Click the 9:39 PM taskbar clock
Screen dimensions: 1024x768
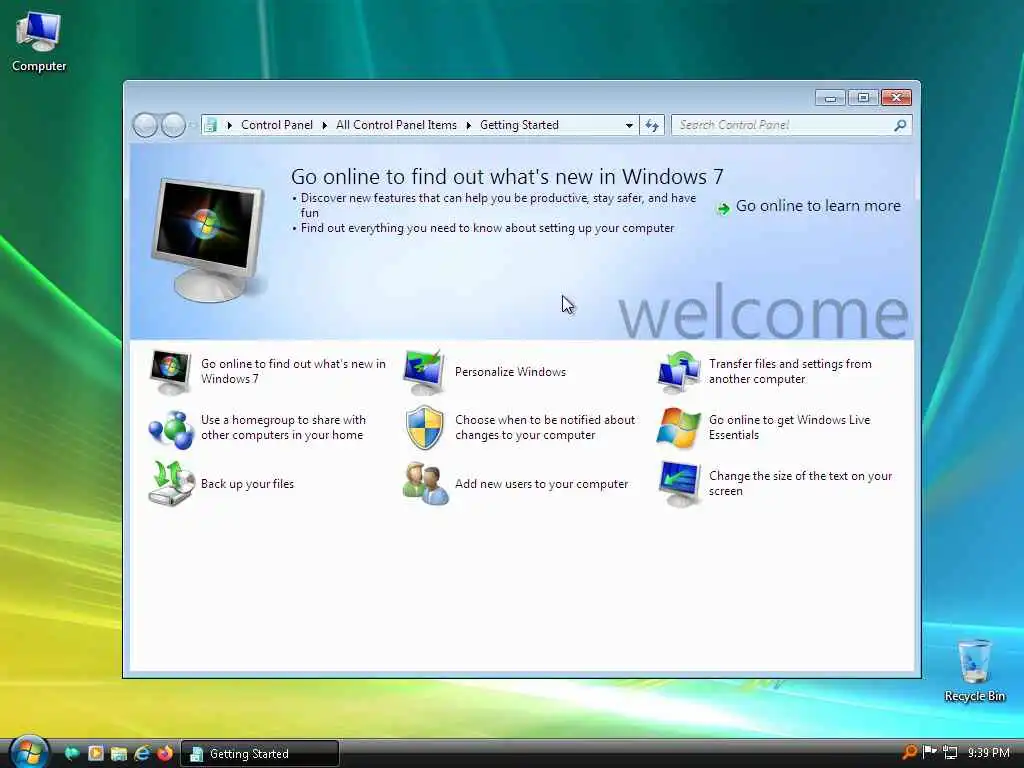tap(988, 753)
